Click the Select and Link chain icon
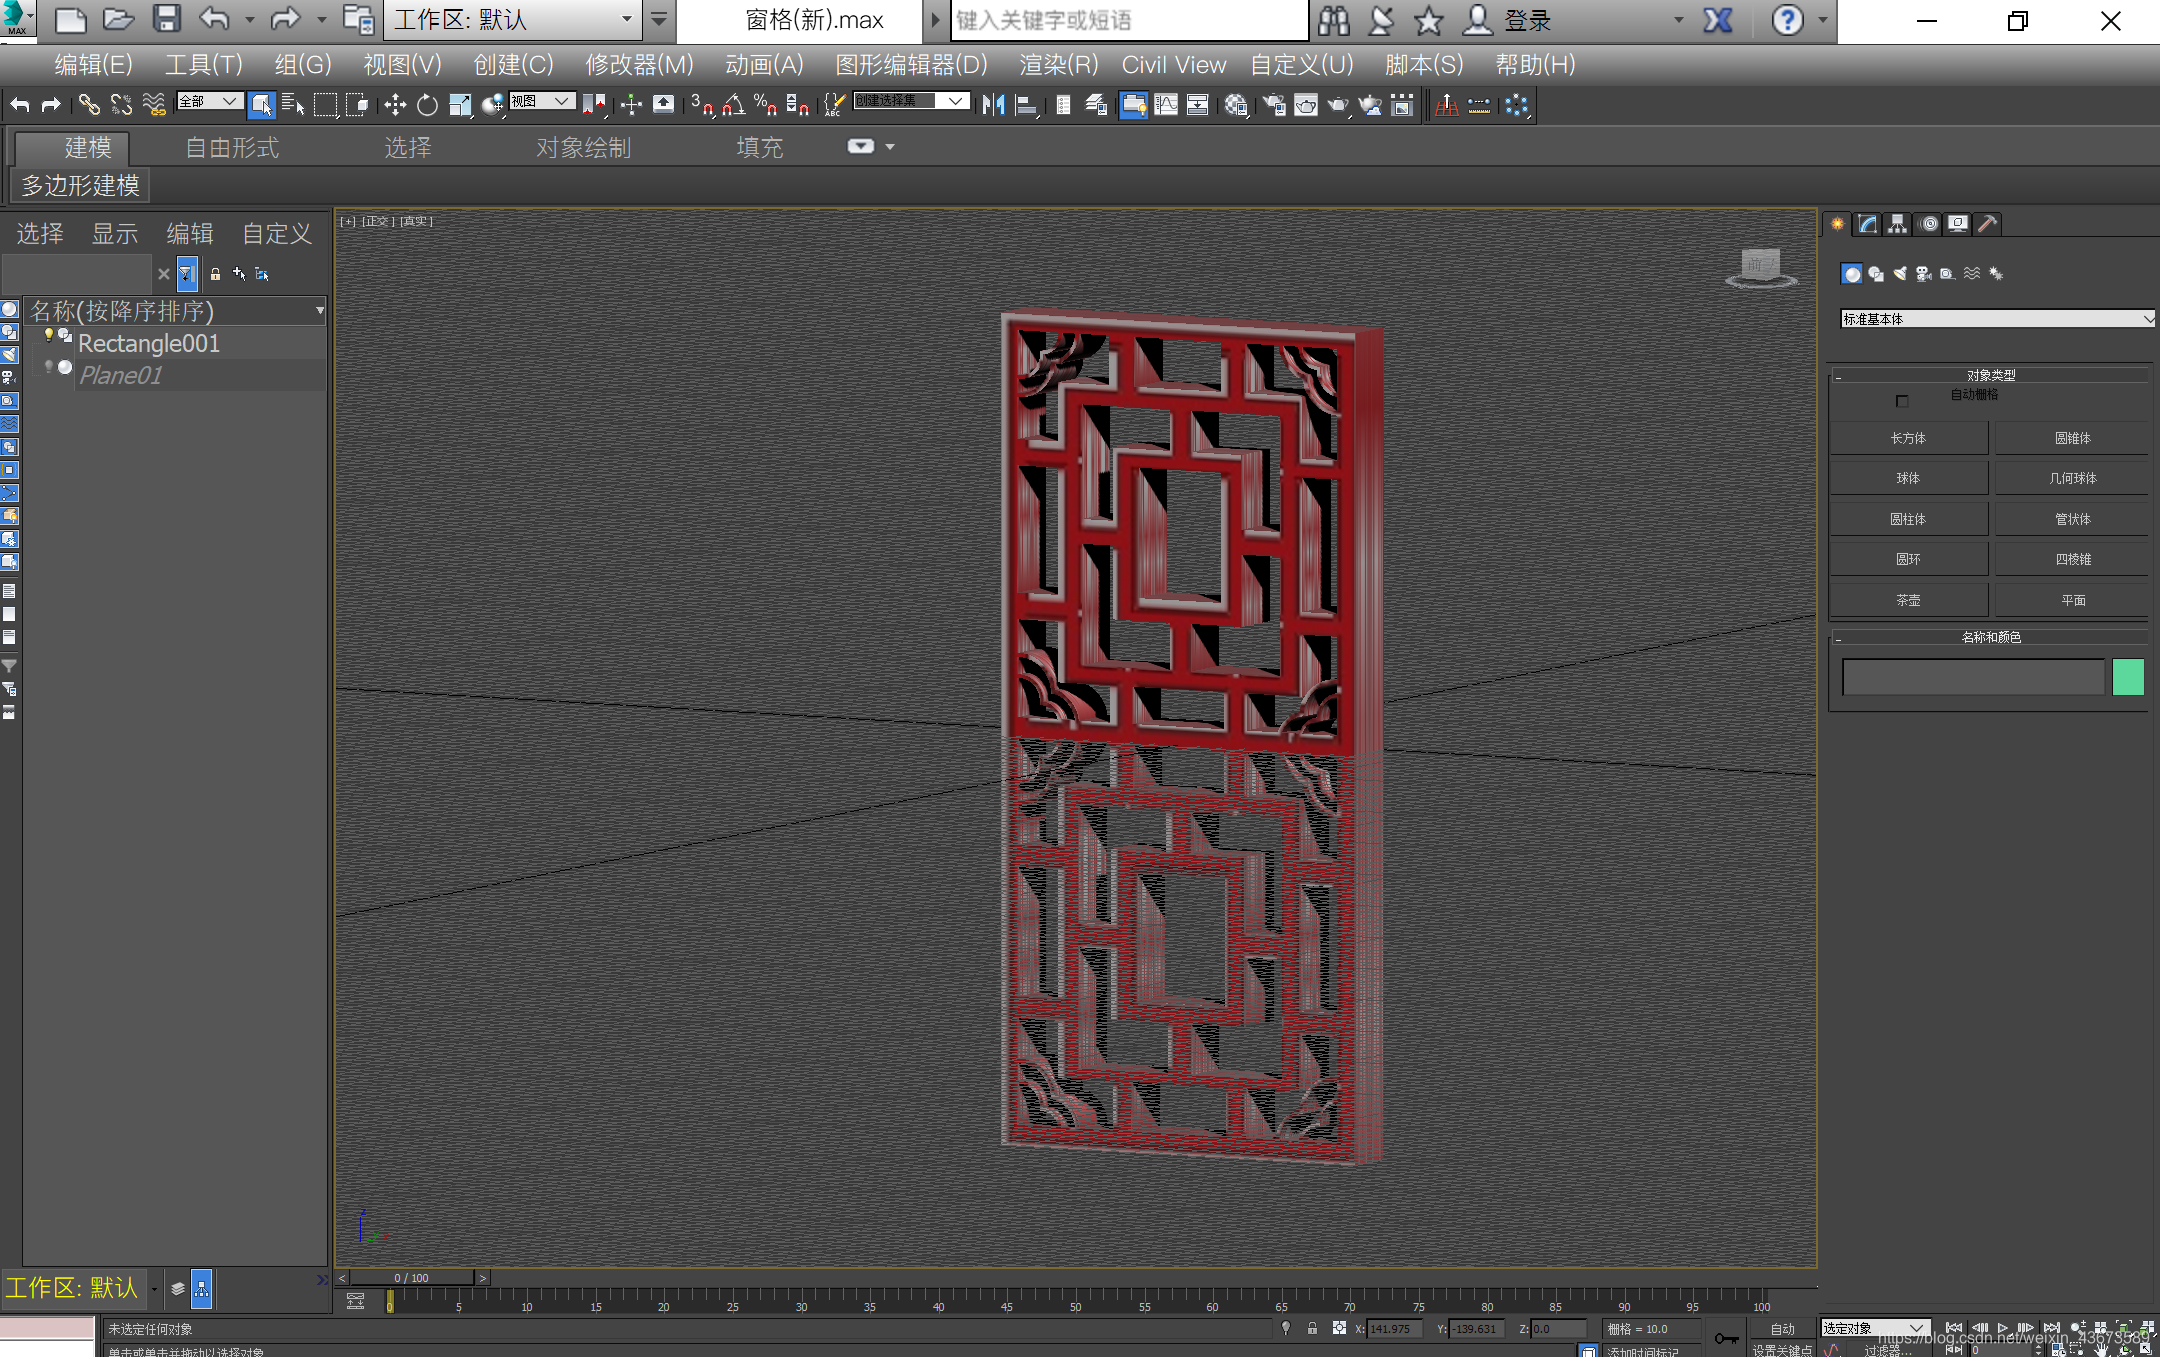This screenshot has height=1357, width=2160. click(89, 105)
